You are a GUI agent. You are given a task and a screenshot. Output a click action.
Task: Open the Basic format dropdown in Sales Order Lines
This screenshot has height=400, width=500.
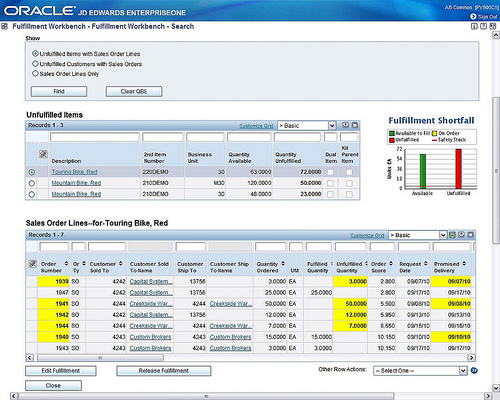443,235
